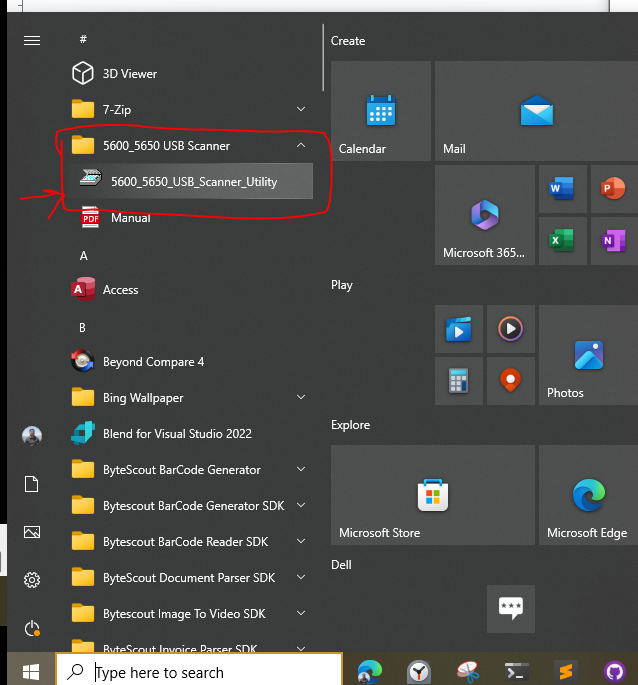Open the Mail tile
Screen dimensions: 638x685
536,111
